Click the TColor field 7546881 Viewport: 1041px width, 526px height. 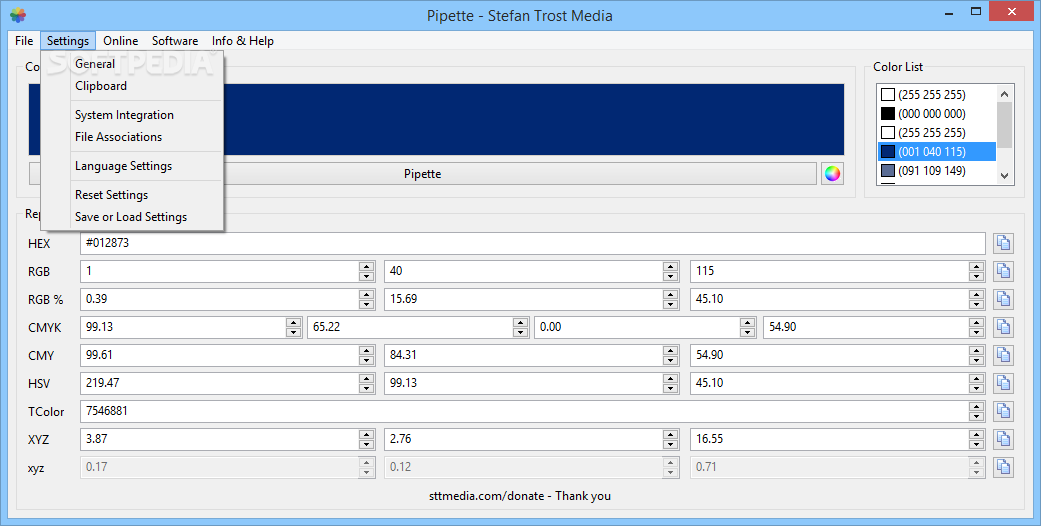click(524, 411)
